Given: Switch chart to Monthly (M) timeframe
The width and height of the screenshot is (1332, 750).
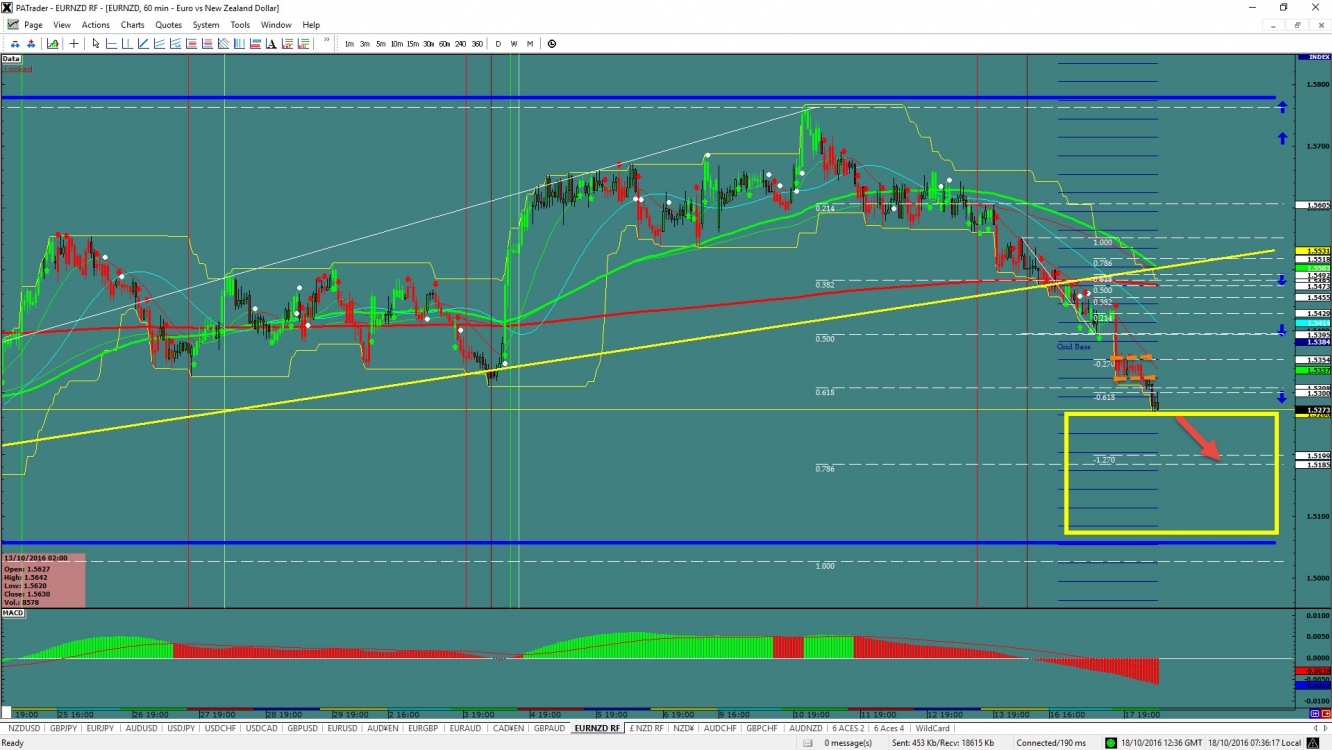Looking at the screenshot, I should 530,44.
